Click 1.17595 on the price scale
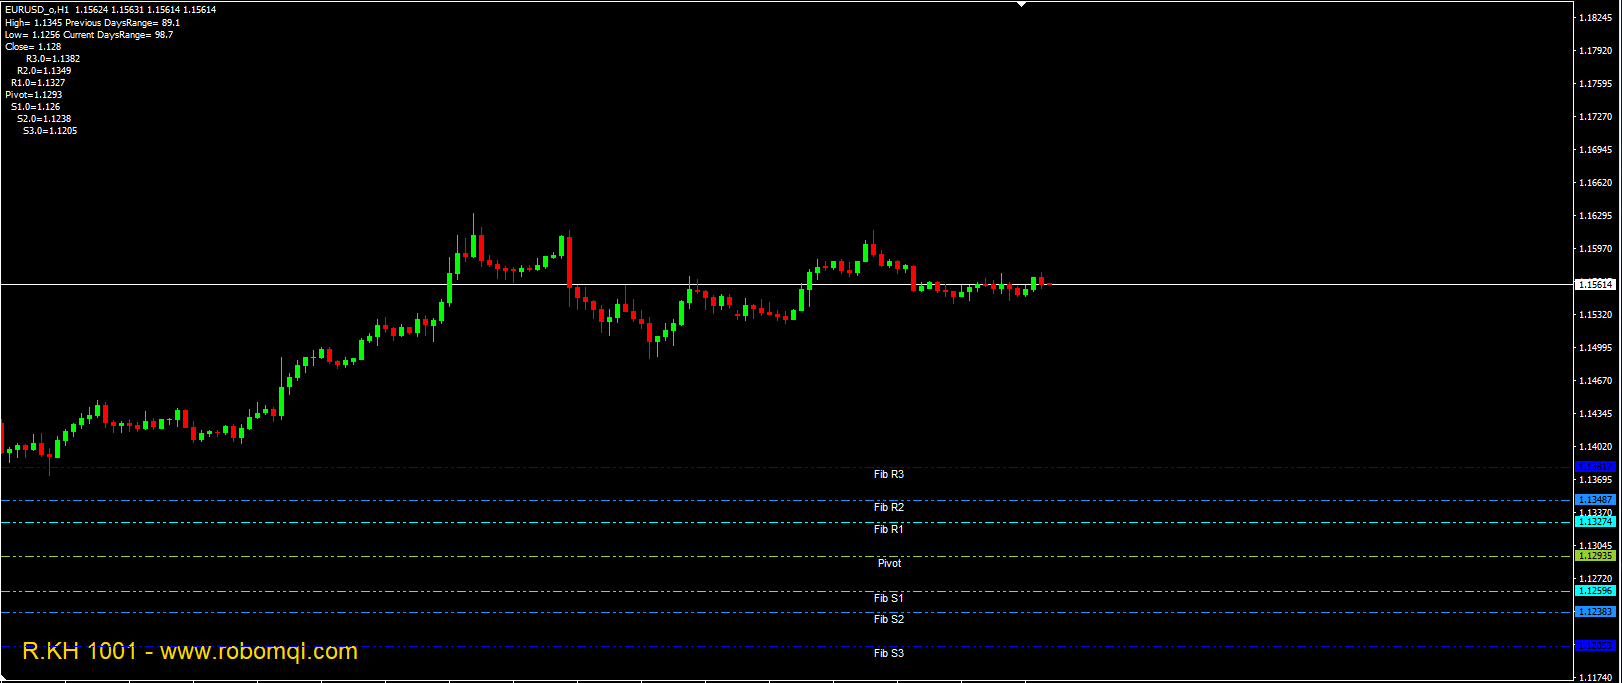The width and height of the screenshot is (1622, 683). click(x=1595, y=84)
